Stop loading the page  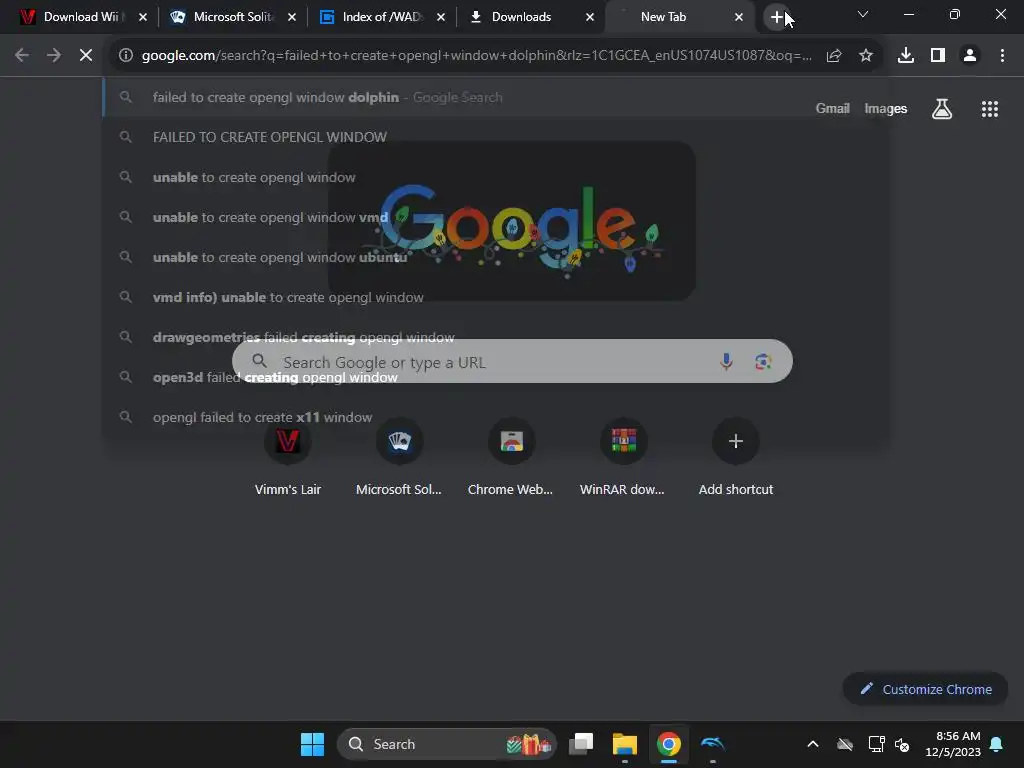coord(86,56)
